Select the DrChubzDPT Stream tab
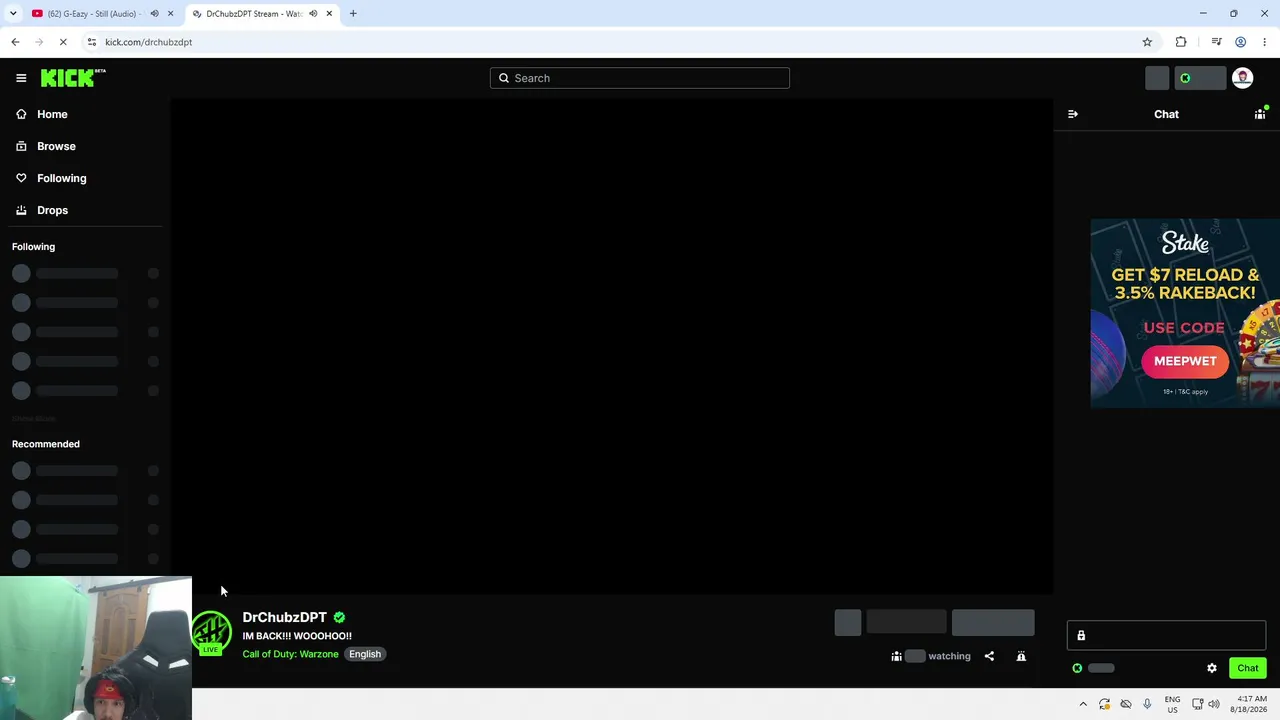Image resolution: width=1280 pixels, height=720 pixels. 252,14
